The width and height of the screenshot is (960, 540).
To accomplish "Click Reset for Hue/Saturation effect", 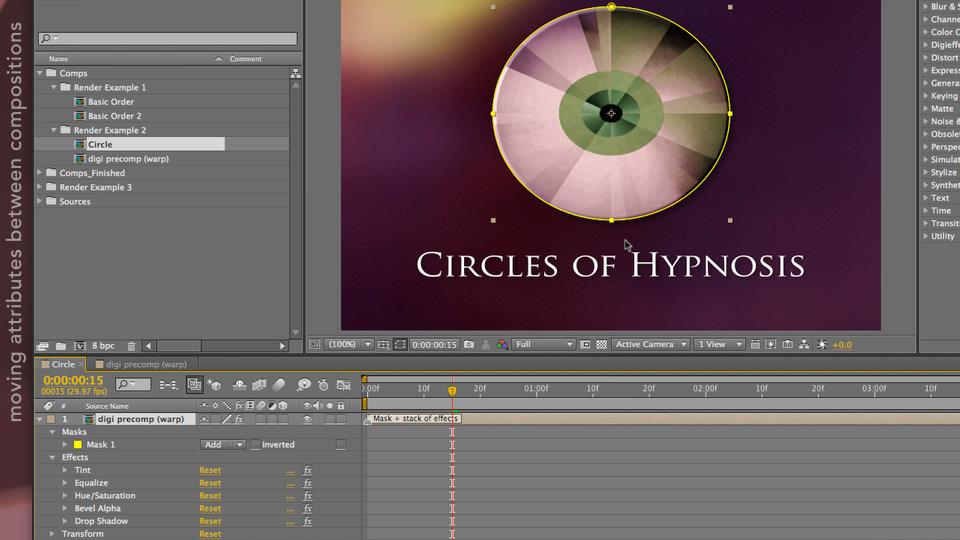I will coord(210,496).
